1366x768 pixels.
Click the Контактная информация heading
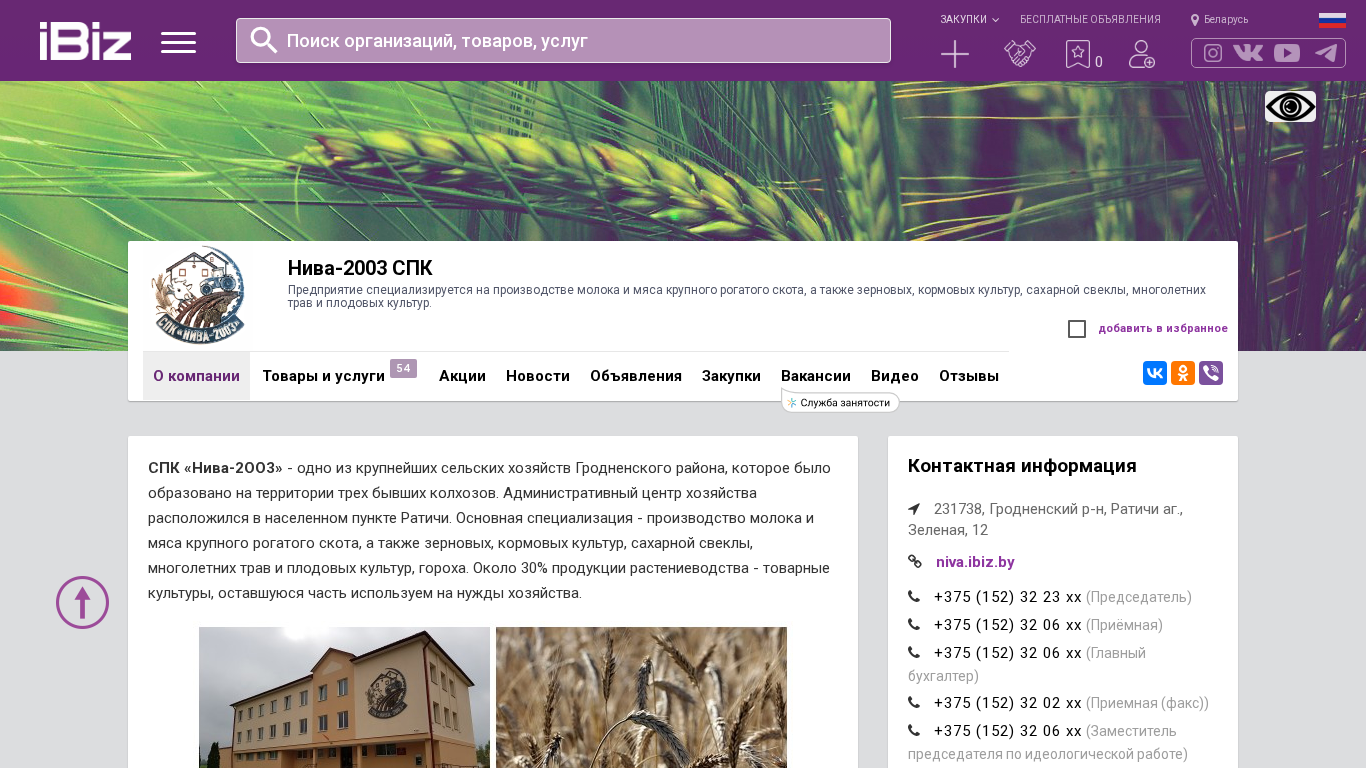(x=1022, y=466)
